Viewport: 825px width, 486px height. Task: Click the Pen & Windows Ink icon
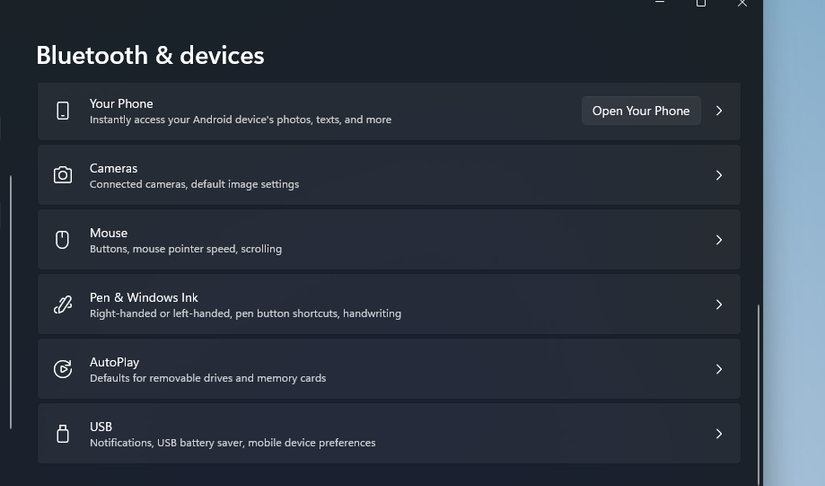click(63, 305)
